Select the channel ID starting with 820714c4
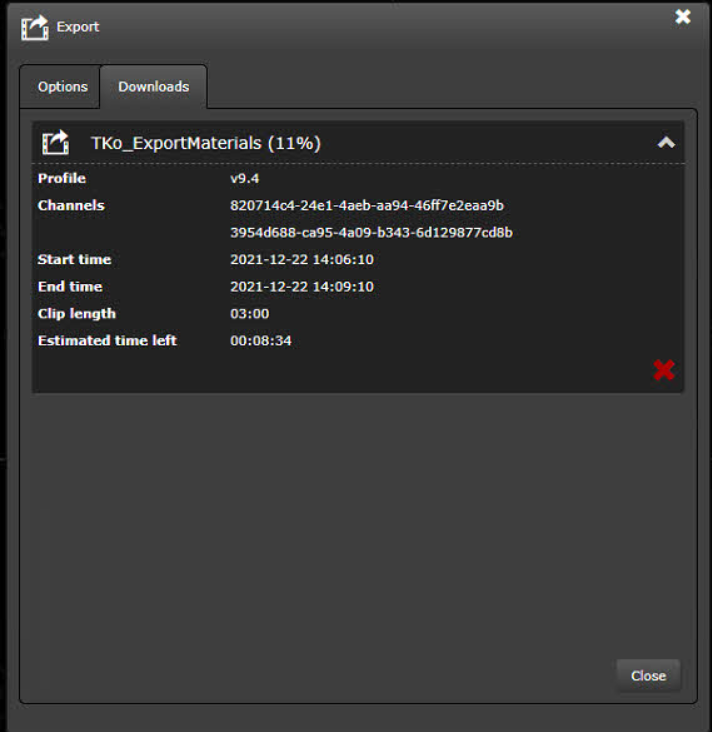The image size is (712, 732). point(366,206)
